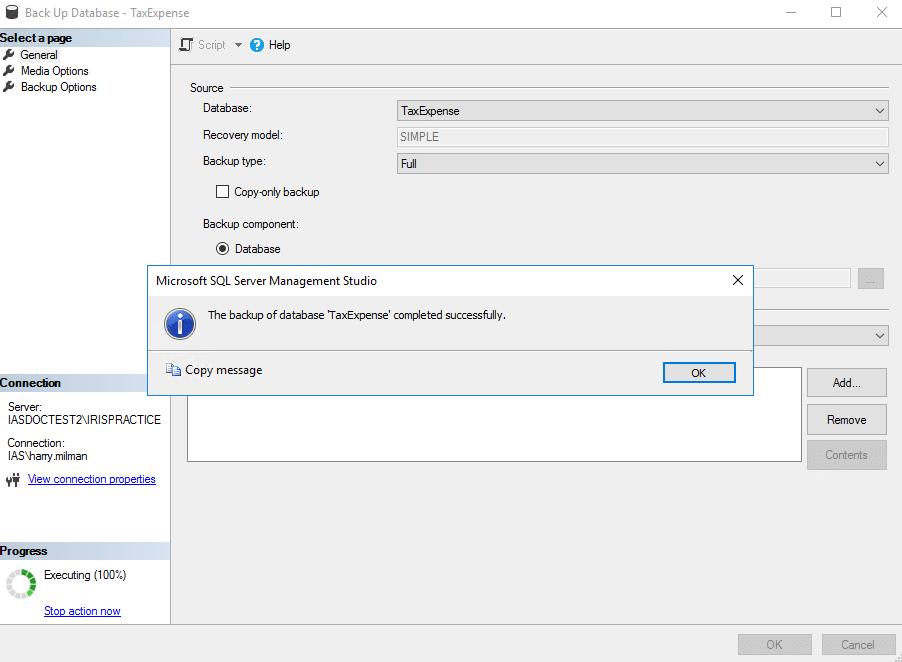The image size is (902, 662).
Task: Open the Database dropdown showing TaxExpense
Action: tap(642, 110)
